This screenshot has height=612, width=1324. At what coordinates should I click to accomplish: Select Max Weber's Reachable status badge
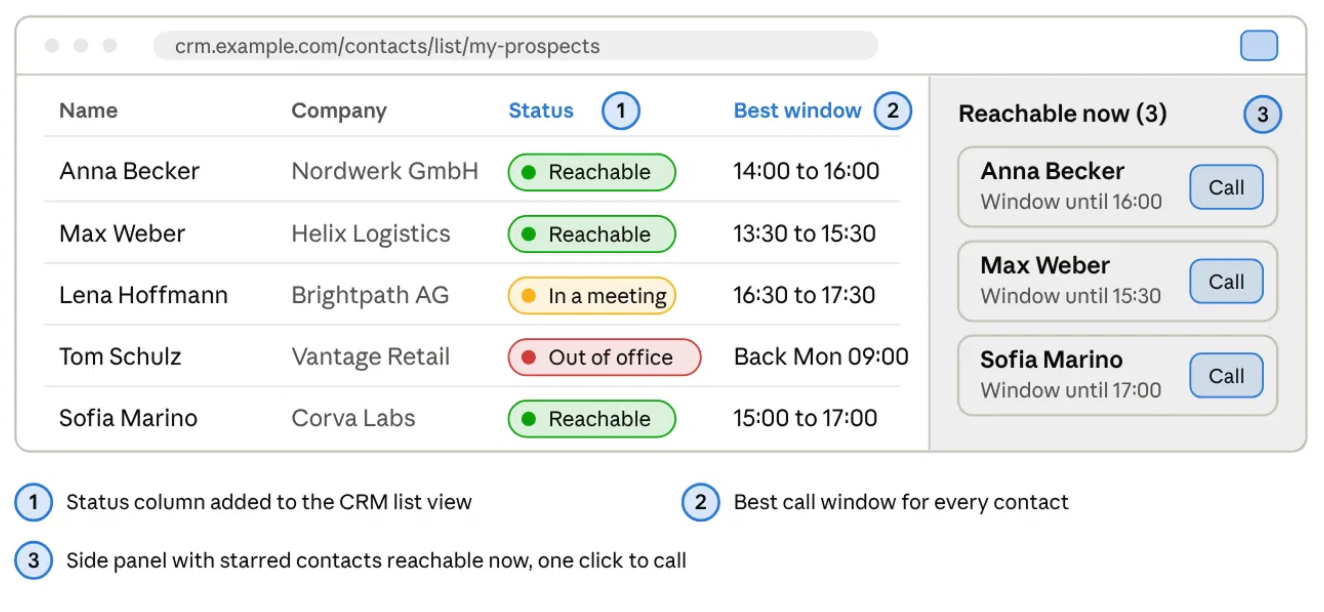point(592,234)
